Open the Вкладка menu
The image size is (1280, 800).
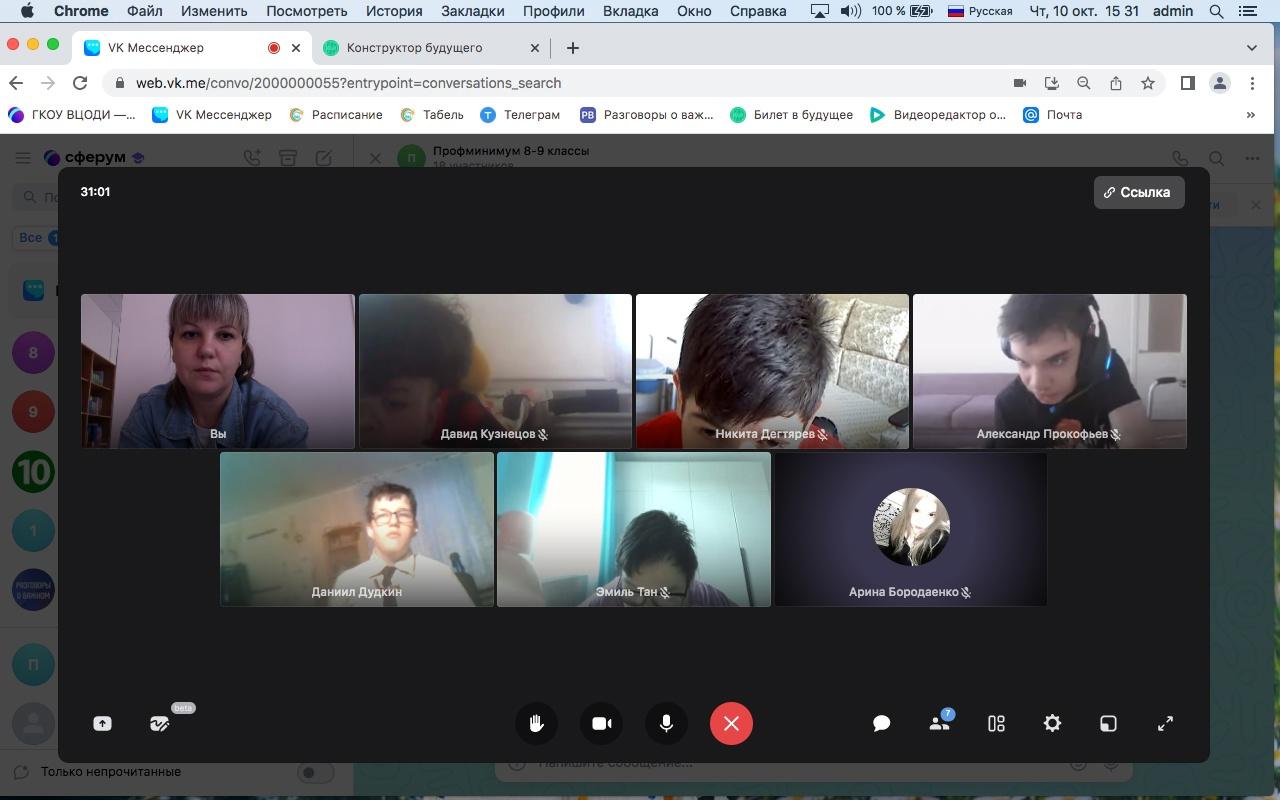tap(630, 11)
